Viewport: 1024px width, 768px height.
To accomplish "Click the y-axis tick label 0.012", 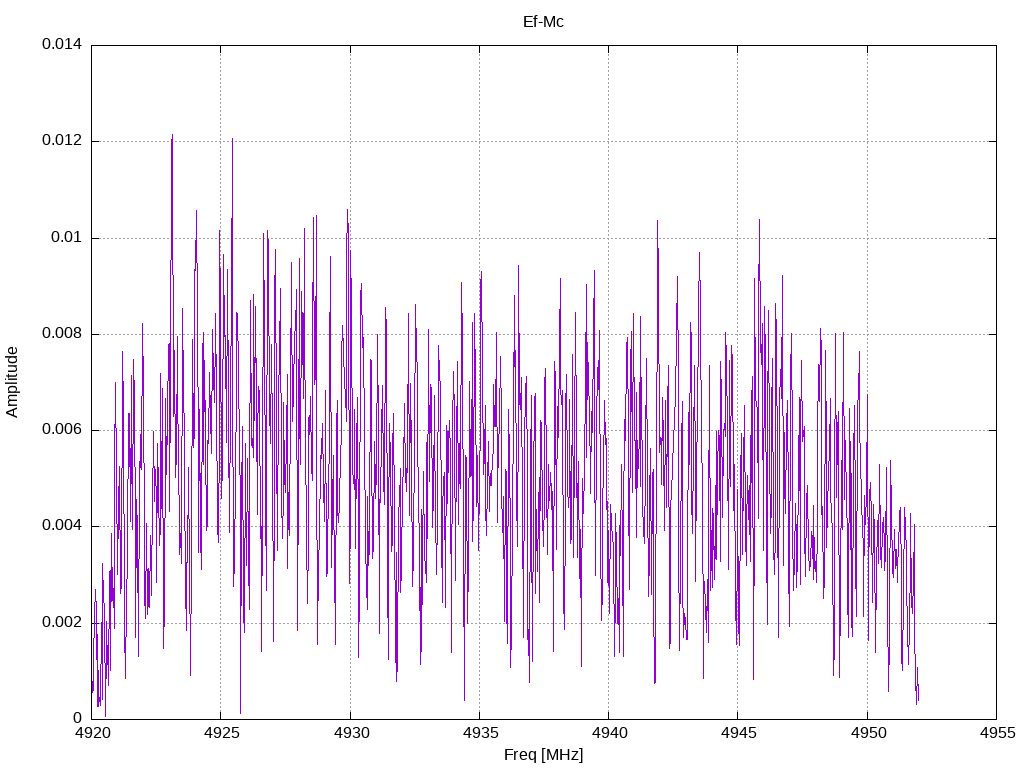I will [62, 140].
